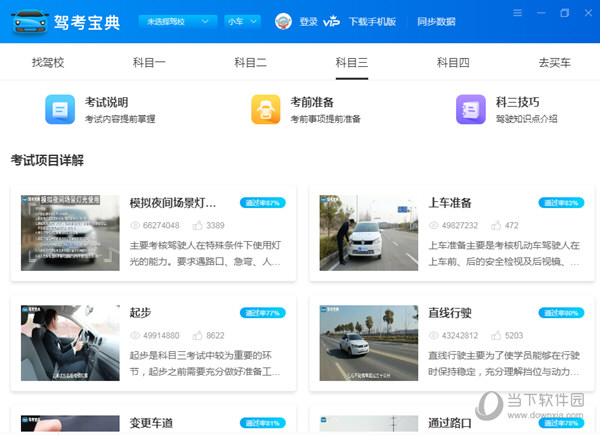Click the 考前事项提前准备 subtitle text
This screenshot has height=435, width=600.
(x=325, y=119)
